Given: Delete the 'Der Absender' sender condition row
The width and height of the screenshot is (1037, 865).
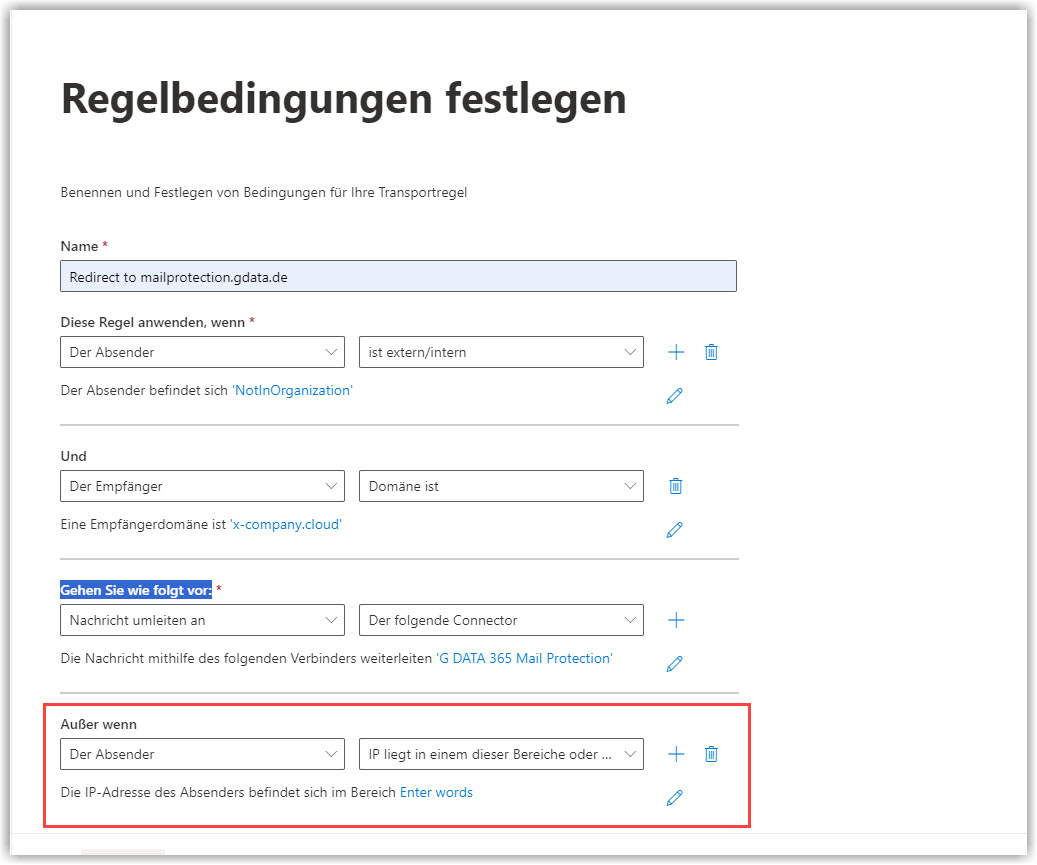Looking at the screenshot, I should point(711,352).
